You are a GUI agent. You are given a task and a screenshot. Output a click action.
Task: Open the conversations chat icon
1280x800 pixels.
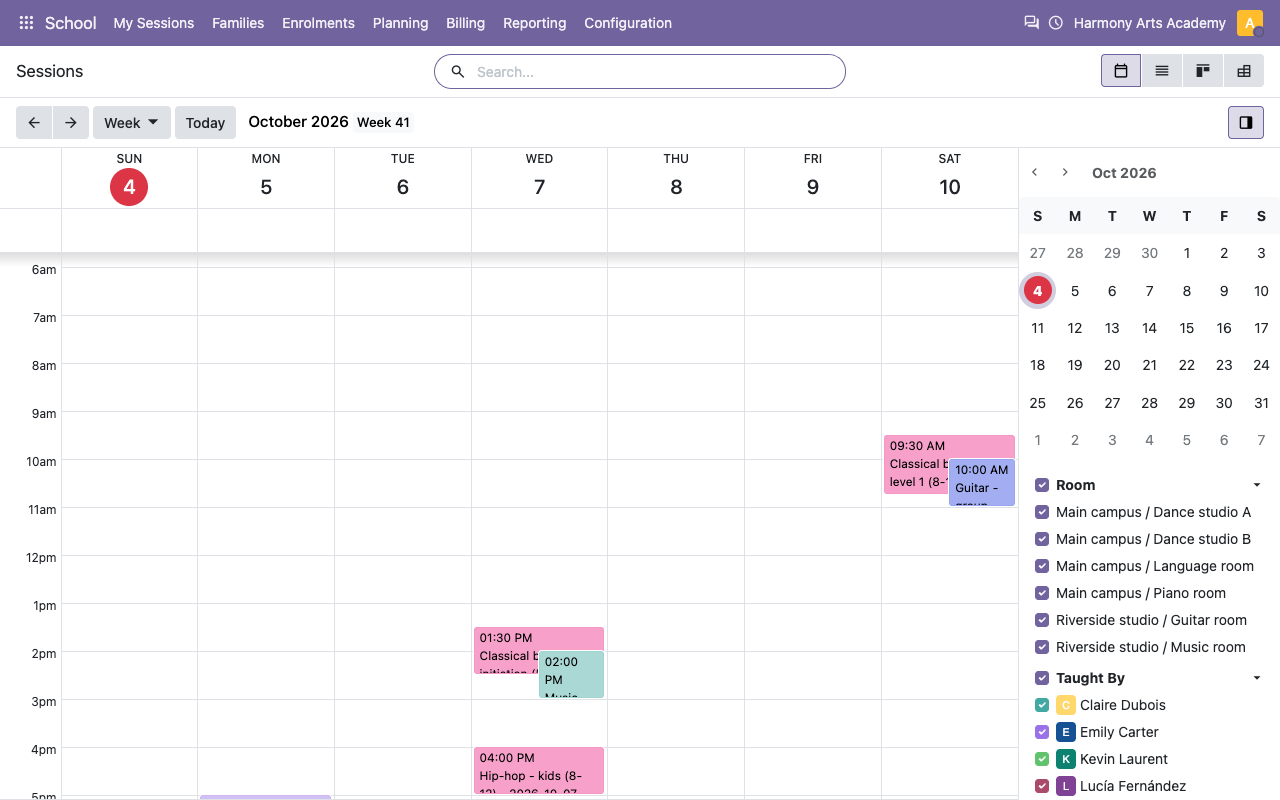1031,23
